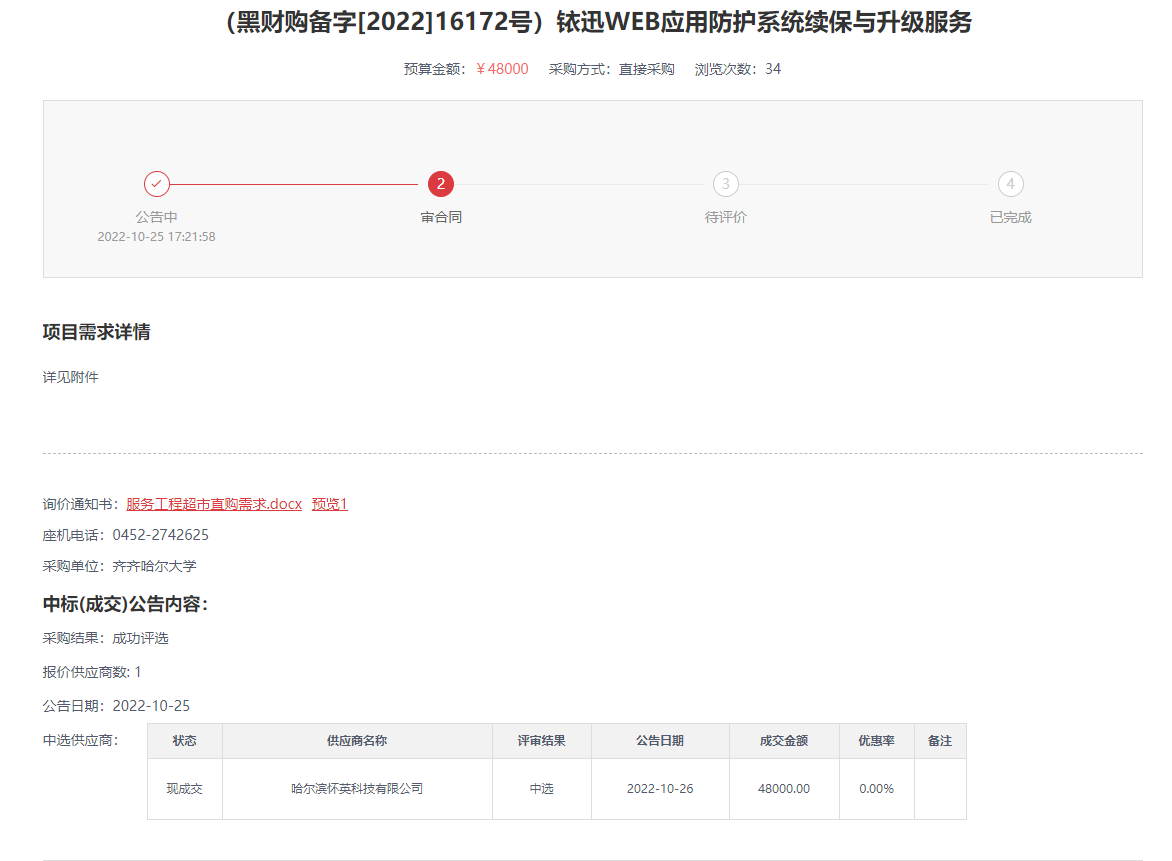Click the 优惠率 column header
The height and width of the screenshot is (861, 1172).
coord(876,741)
